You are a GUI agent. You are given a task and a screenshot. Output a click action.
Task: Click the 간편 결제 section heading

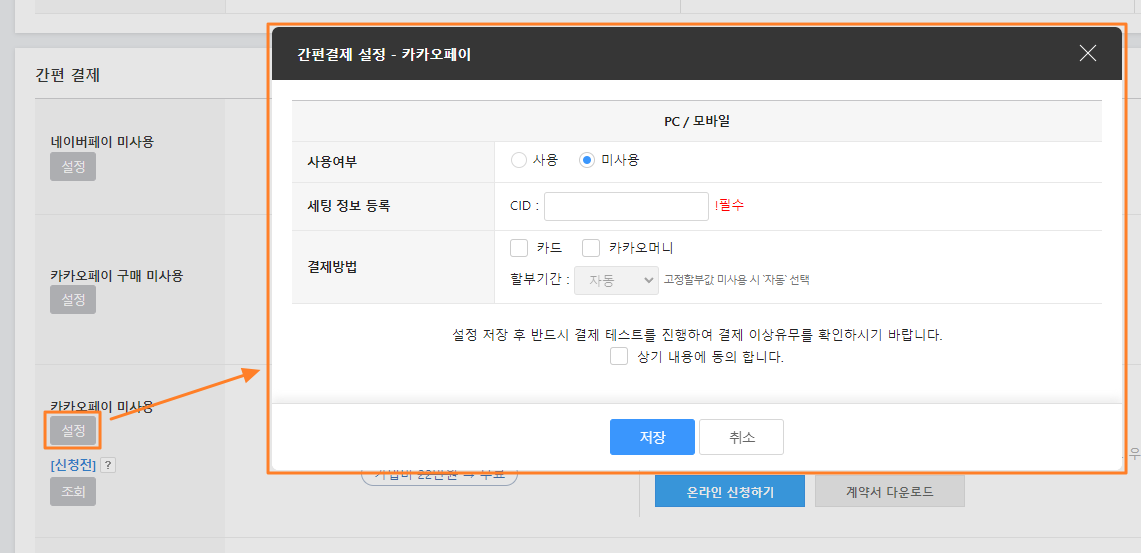[67, 75]
